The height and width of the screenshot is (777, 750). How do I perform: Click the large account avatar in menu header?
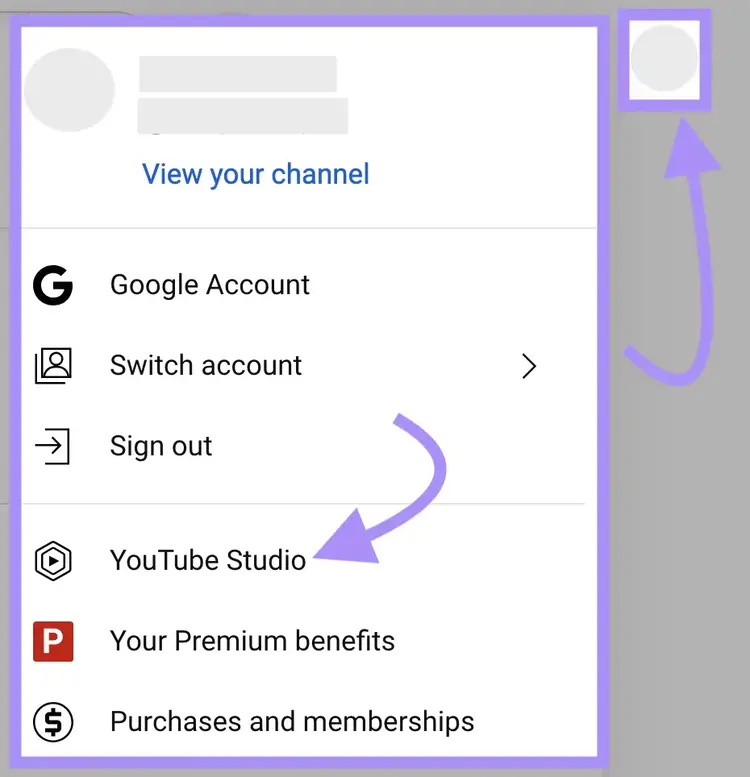click(69, 90)
